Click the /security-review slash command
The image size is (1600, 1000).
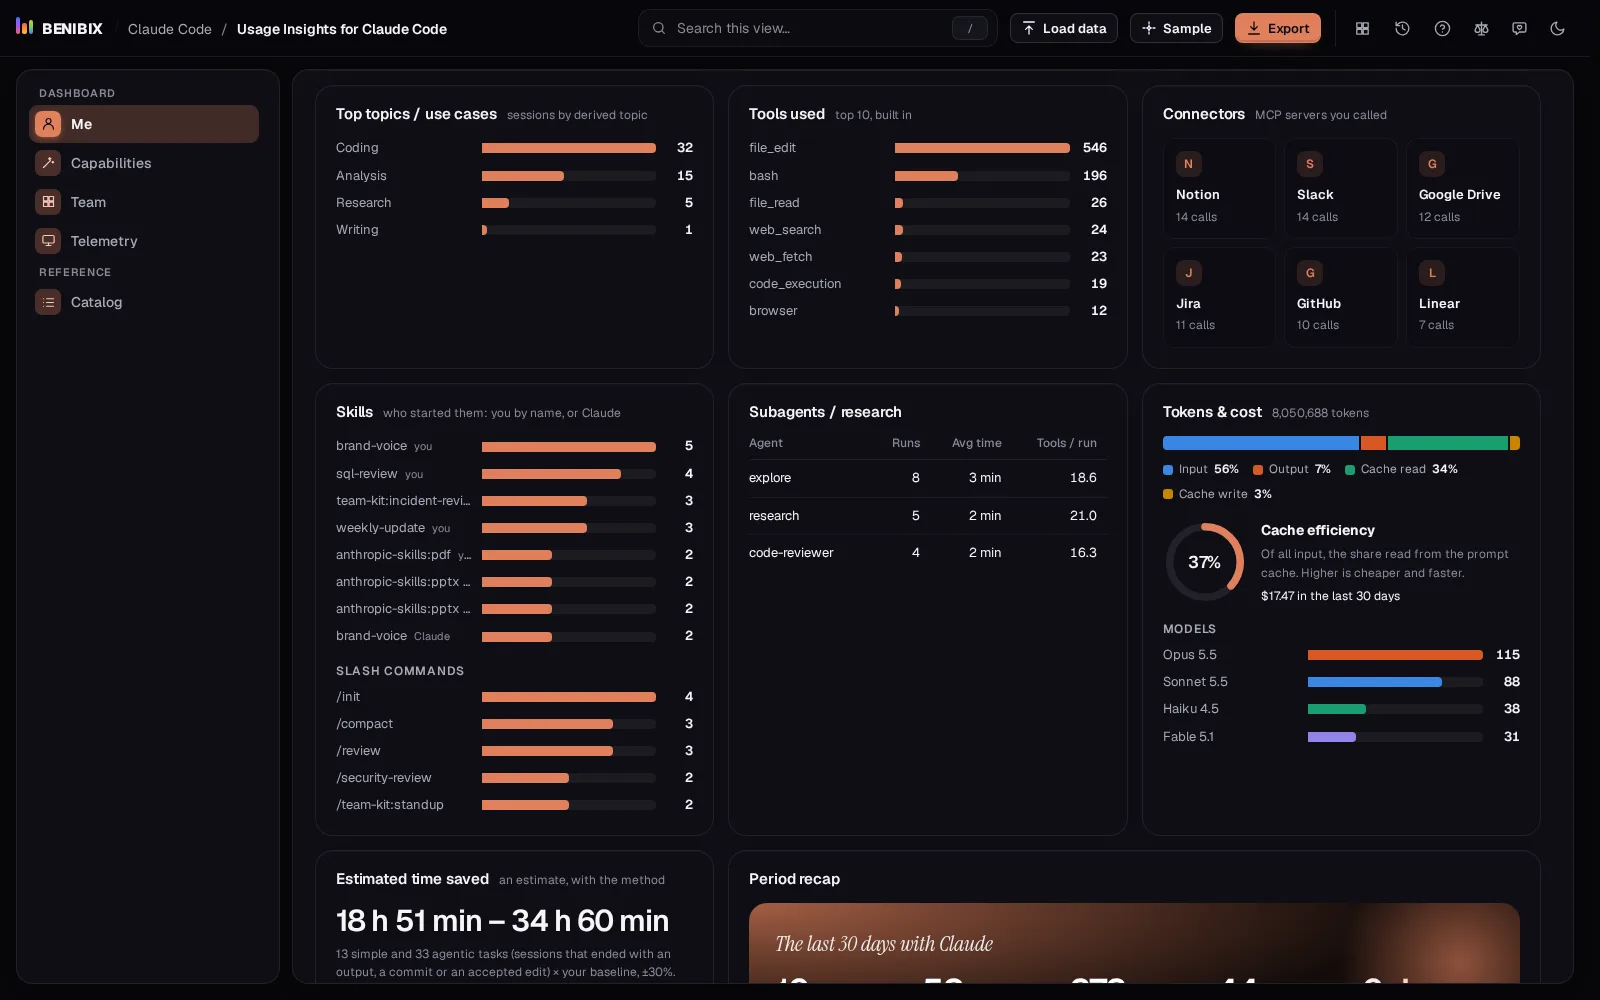pyautogui.click(x=384, y=778)
